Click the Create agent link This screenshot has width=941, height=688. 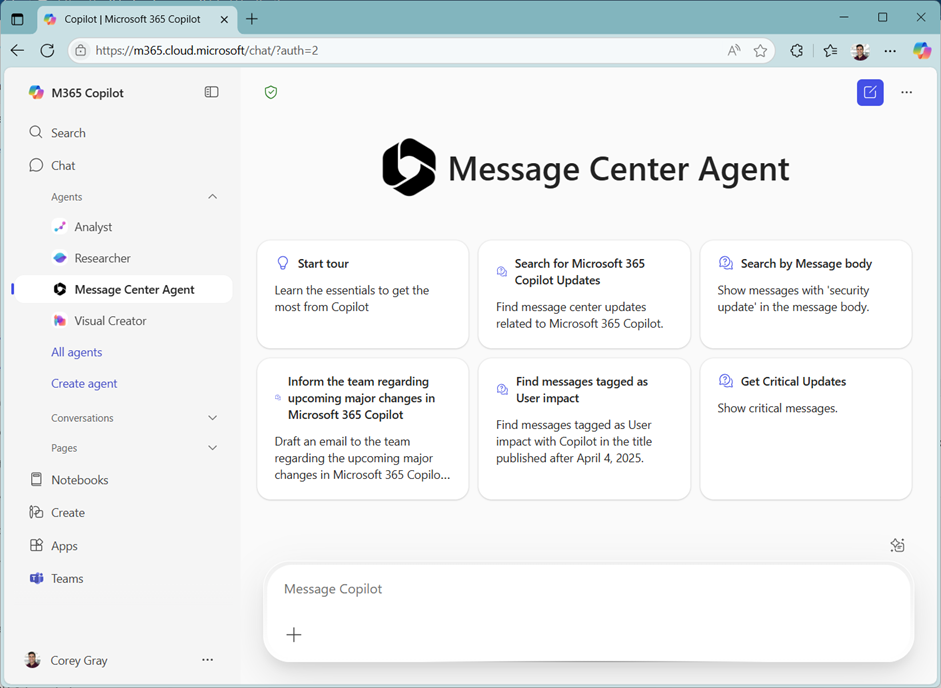84,383
